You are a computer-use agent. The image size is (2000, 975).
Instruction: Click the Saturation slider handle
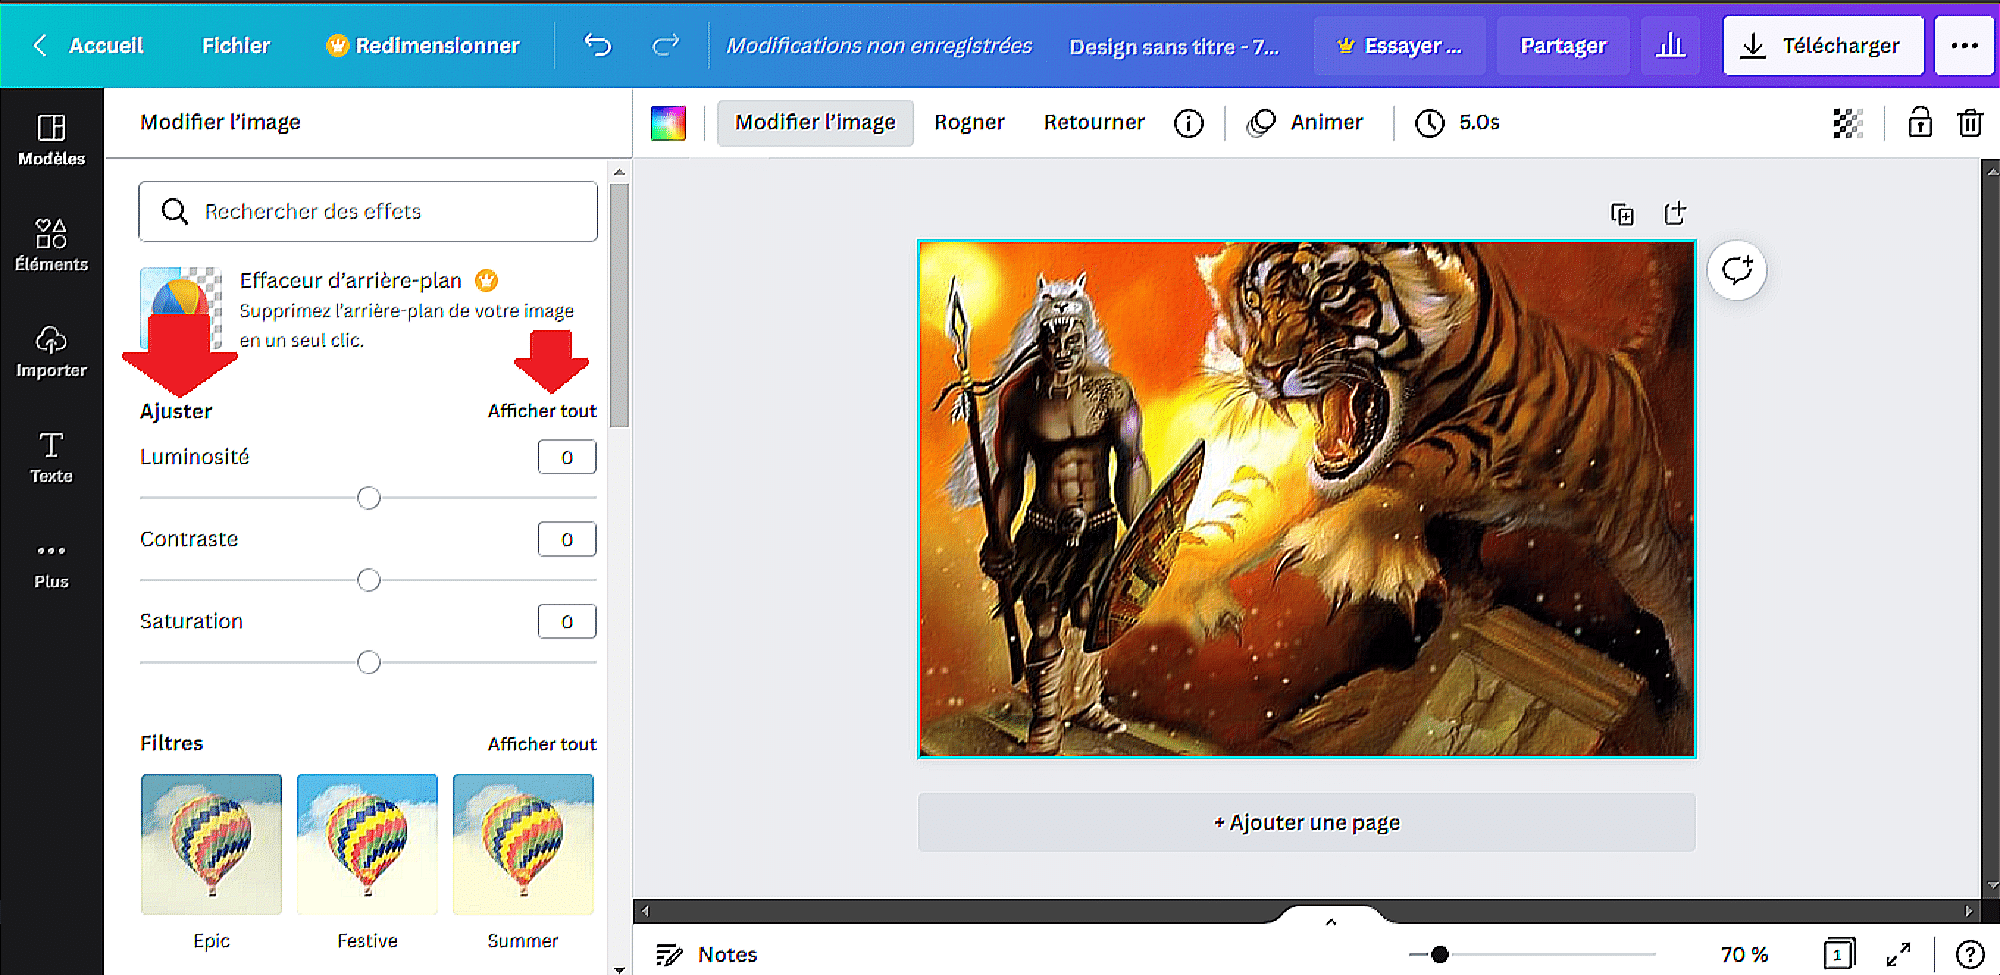click(x=369, y=662)
